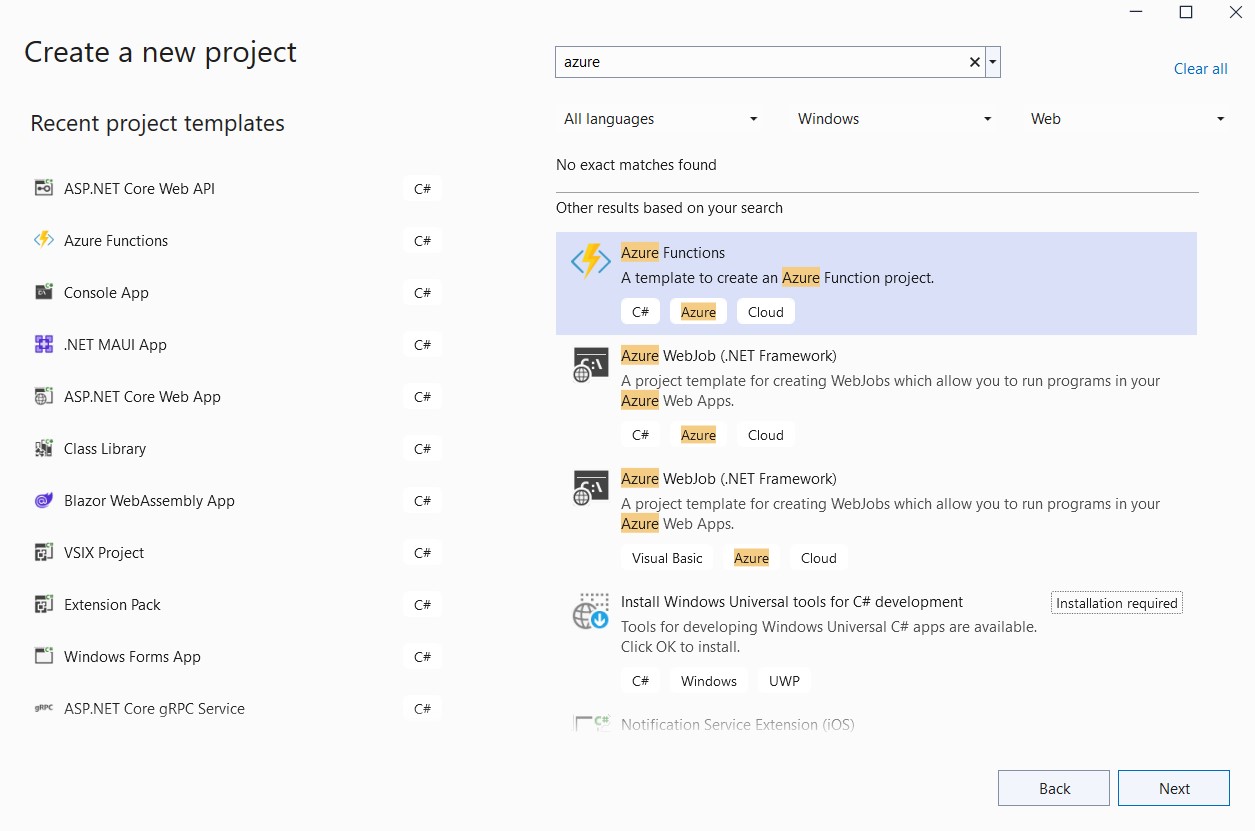The width and height of the screenshot is (1255, 831).
Task: Click the C# tag next to VSIX Project
Action: click(x=422, y=552)
